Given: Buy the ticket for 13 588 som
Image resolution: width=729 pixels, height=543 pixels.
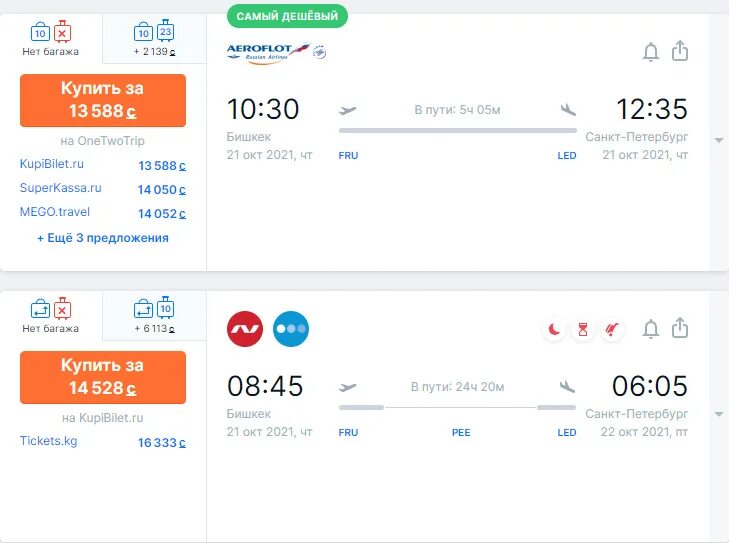Looking at the screenshot, I should [x=103, y=100].
